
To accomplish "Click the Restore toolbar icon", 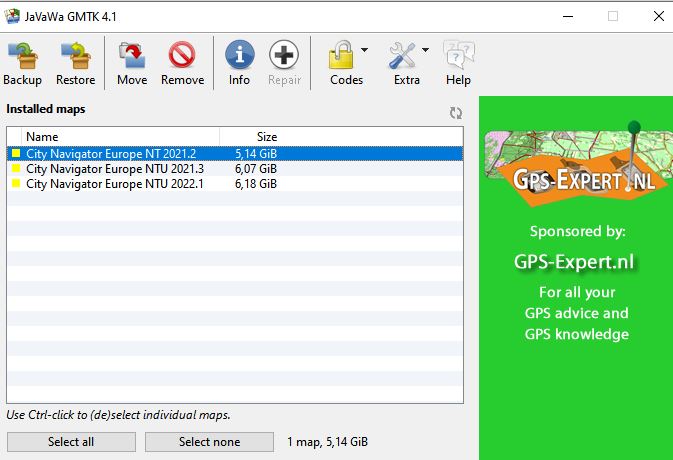I will coord(76,56).
